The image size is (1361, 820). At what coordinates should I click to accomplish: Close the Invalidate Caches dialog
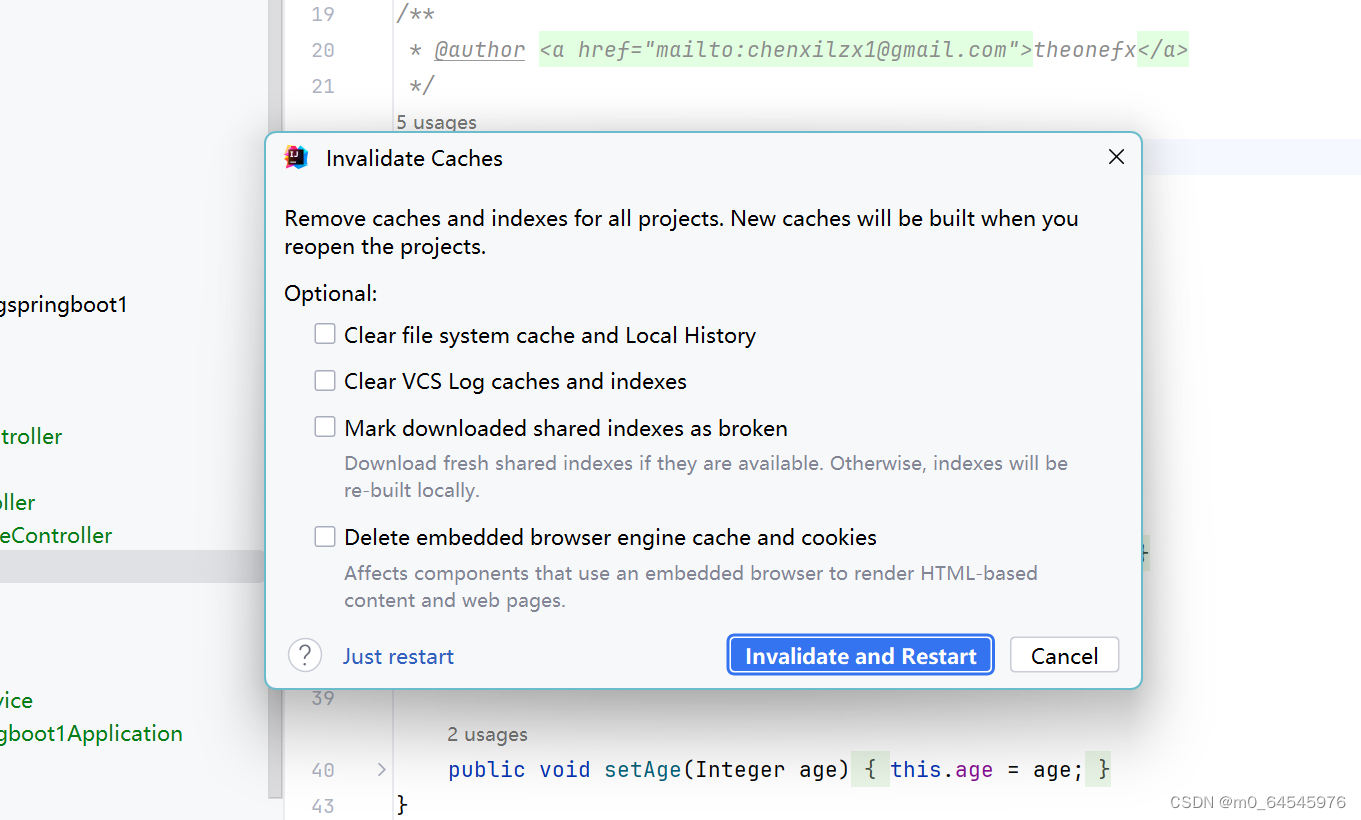click(x=1116, y=156)
